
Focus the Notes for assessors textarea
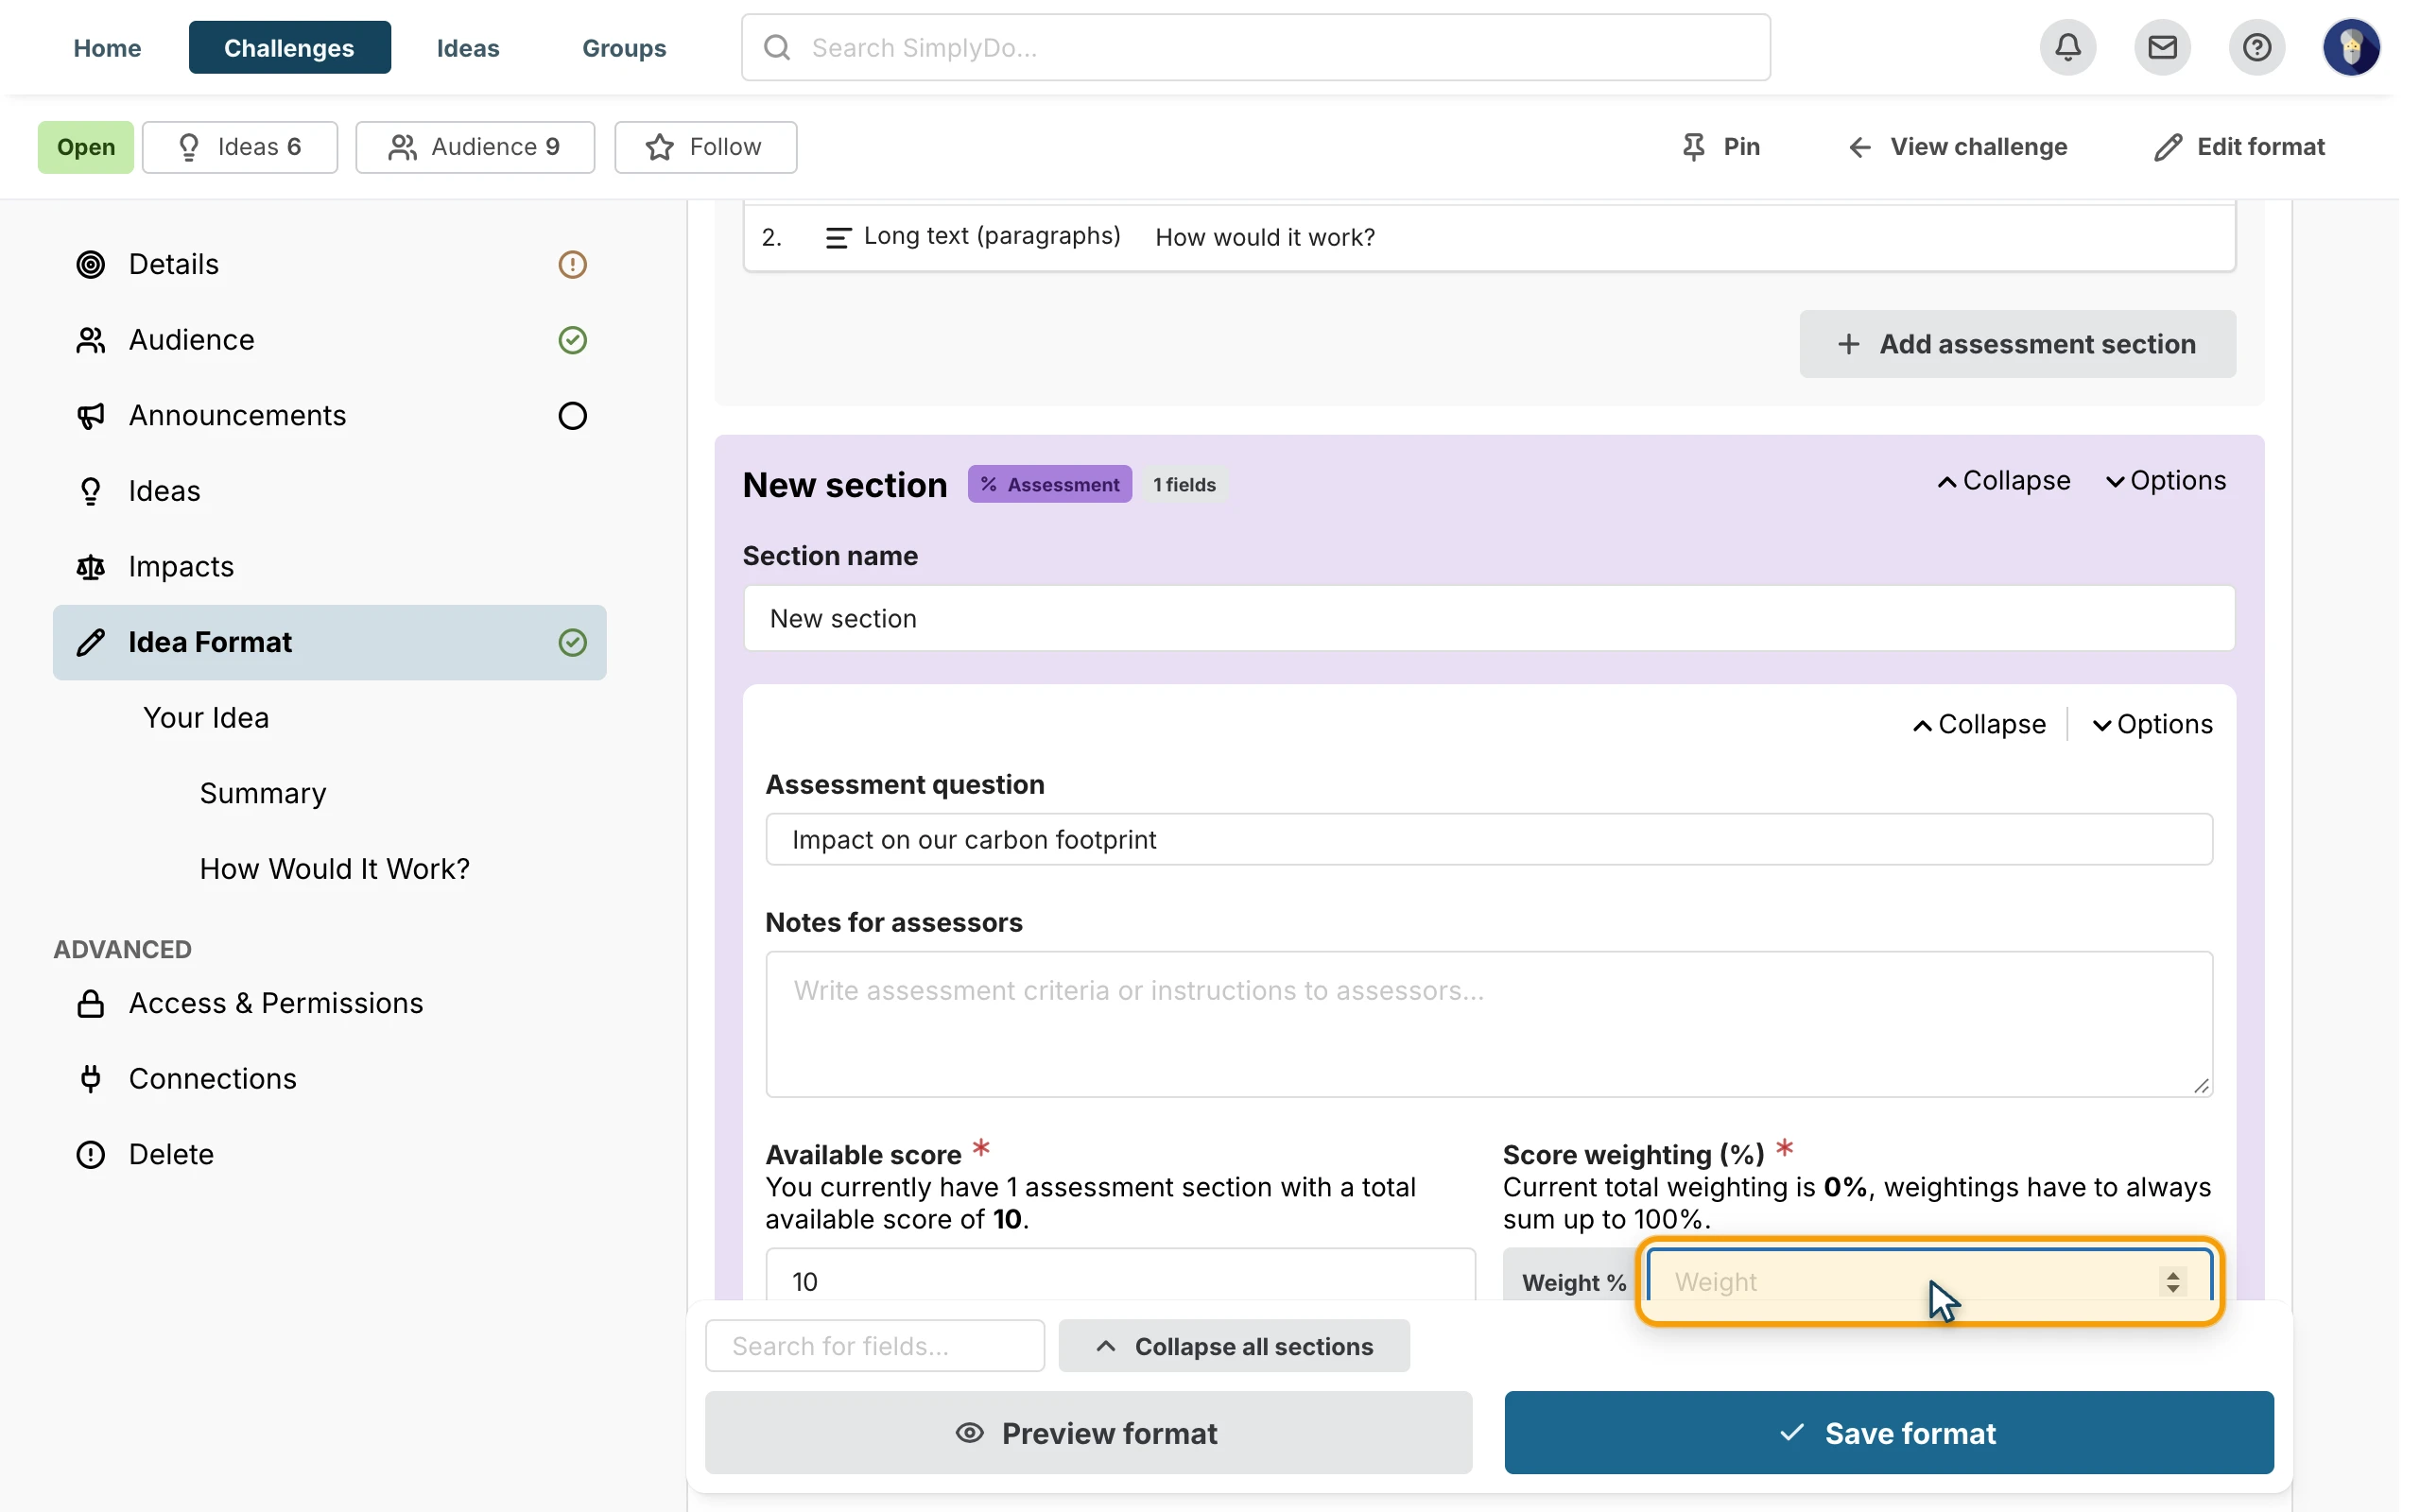[1488, 1024]
